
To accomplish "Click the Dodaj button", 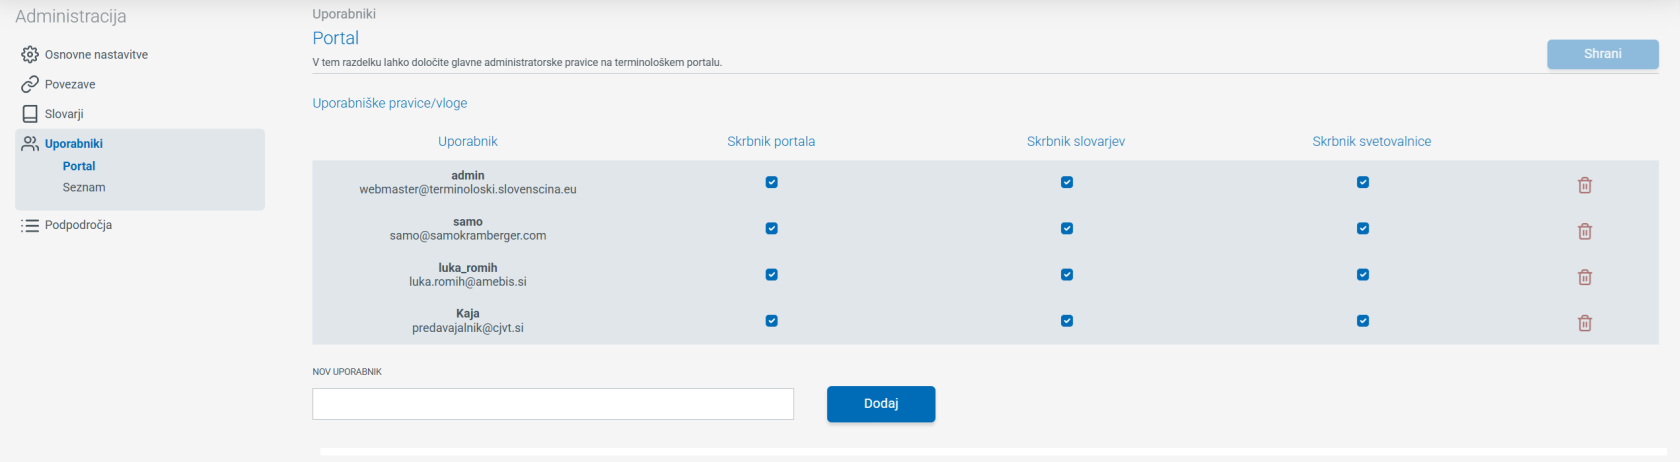I will coord(881,404).
